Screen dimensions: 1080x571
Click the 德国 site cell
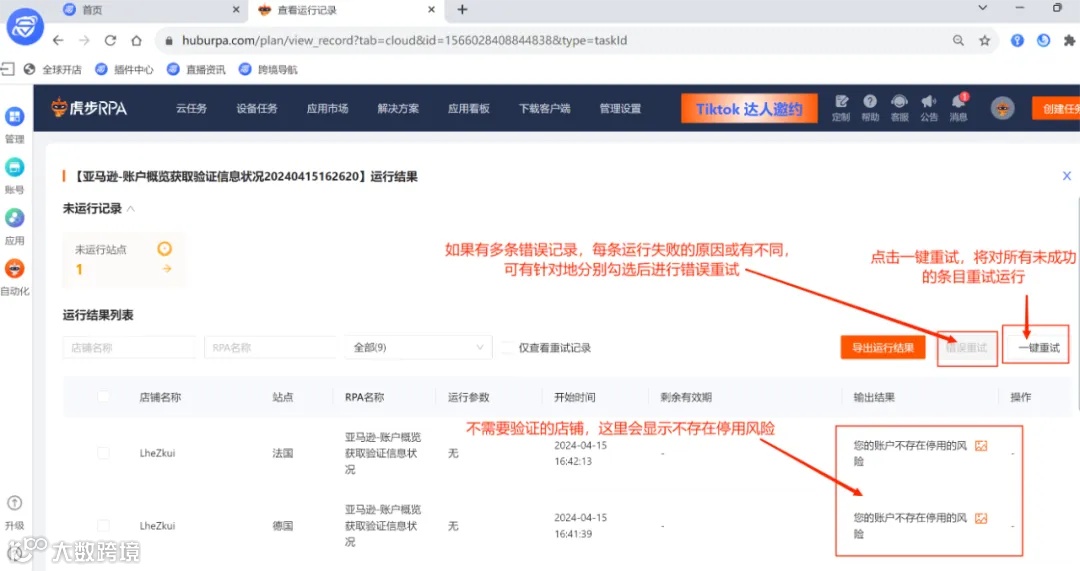coord(282,526)
